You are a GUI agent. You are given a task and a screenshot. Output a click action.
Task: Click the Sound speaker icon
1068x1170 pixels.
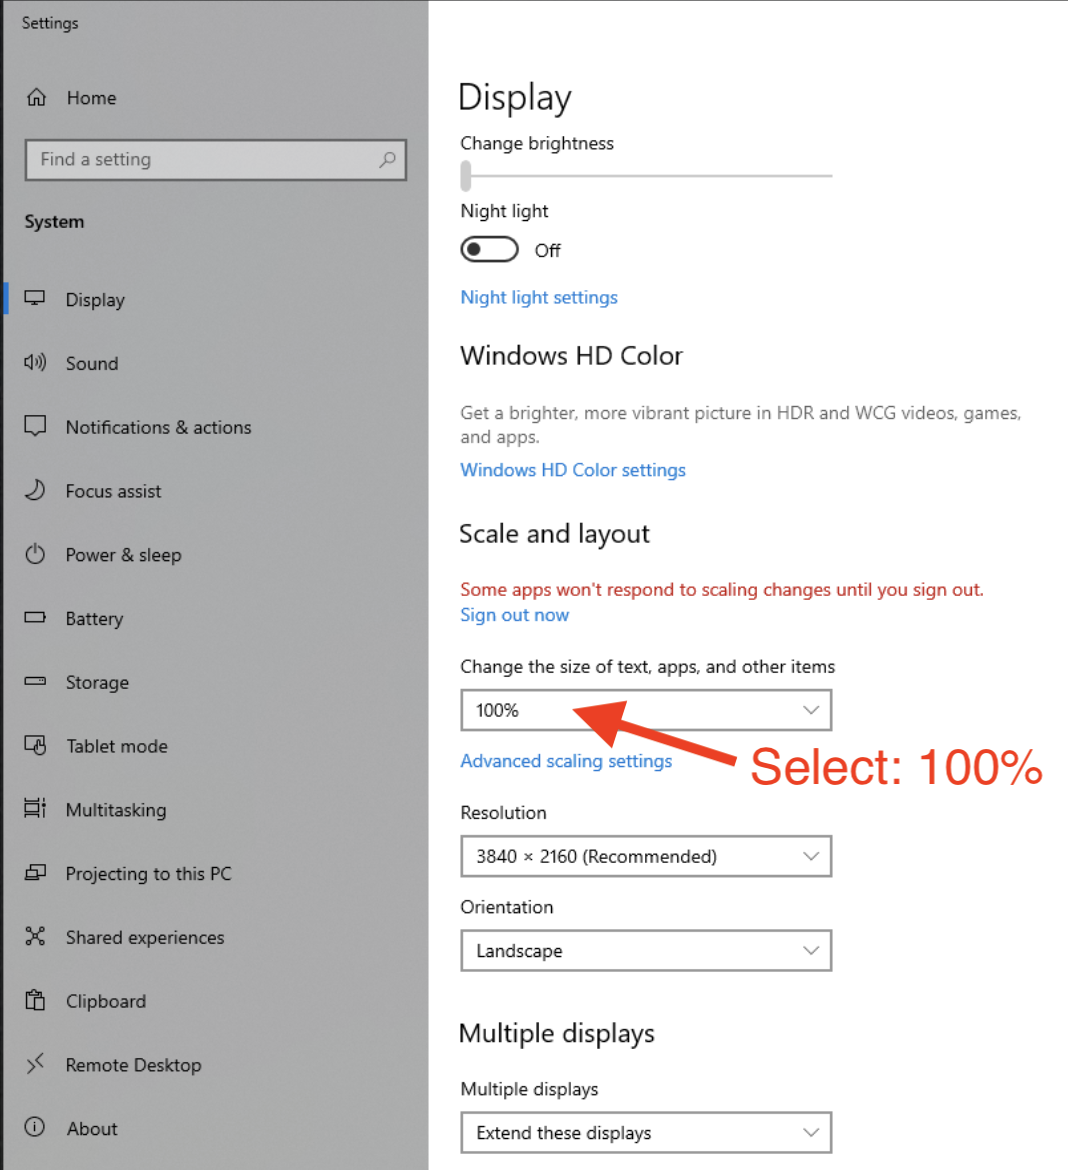point(35,363)
